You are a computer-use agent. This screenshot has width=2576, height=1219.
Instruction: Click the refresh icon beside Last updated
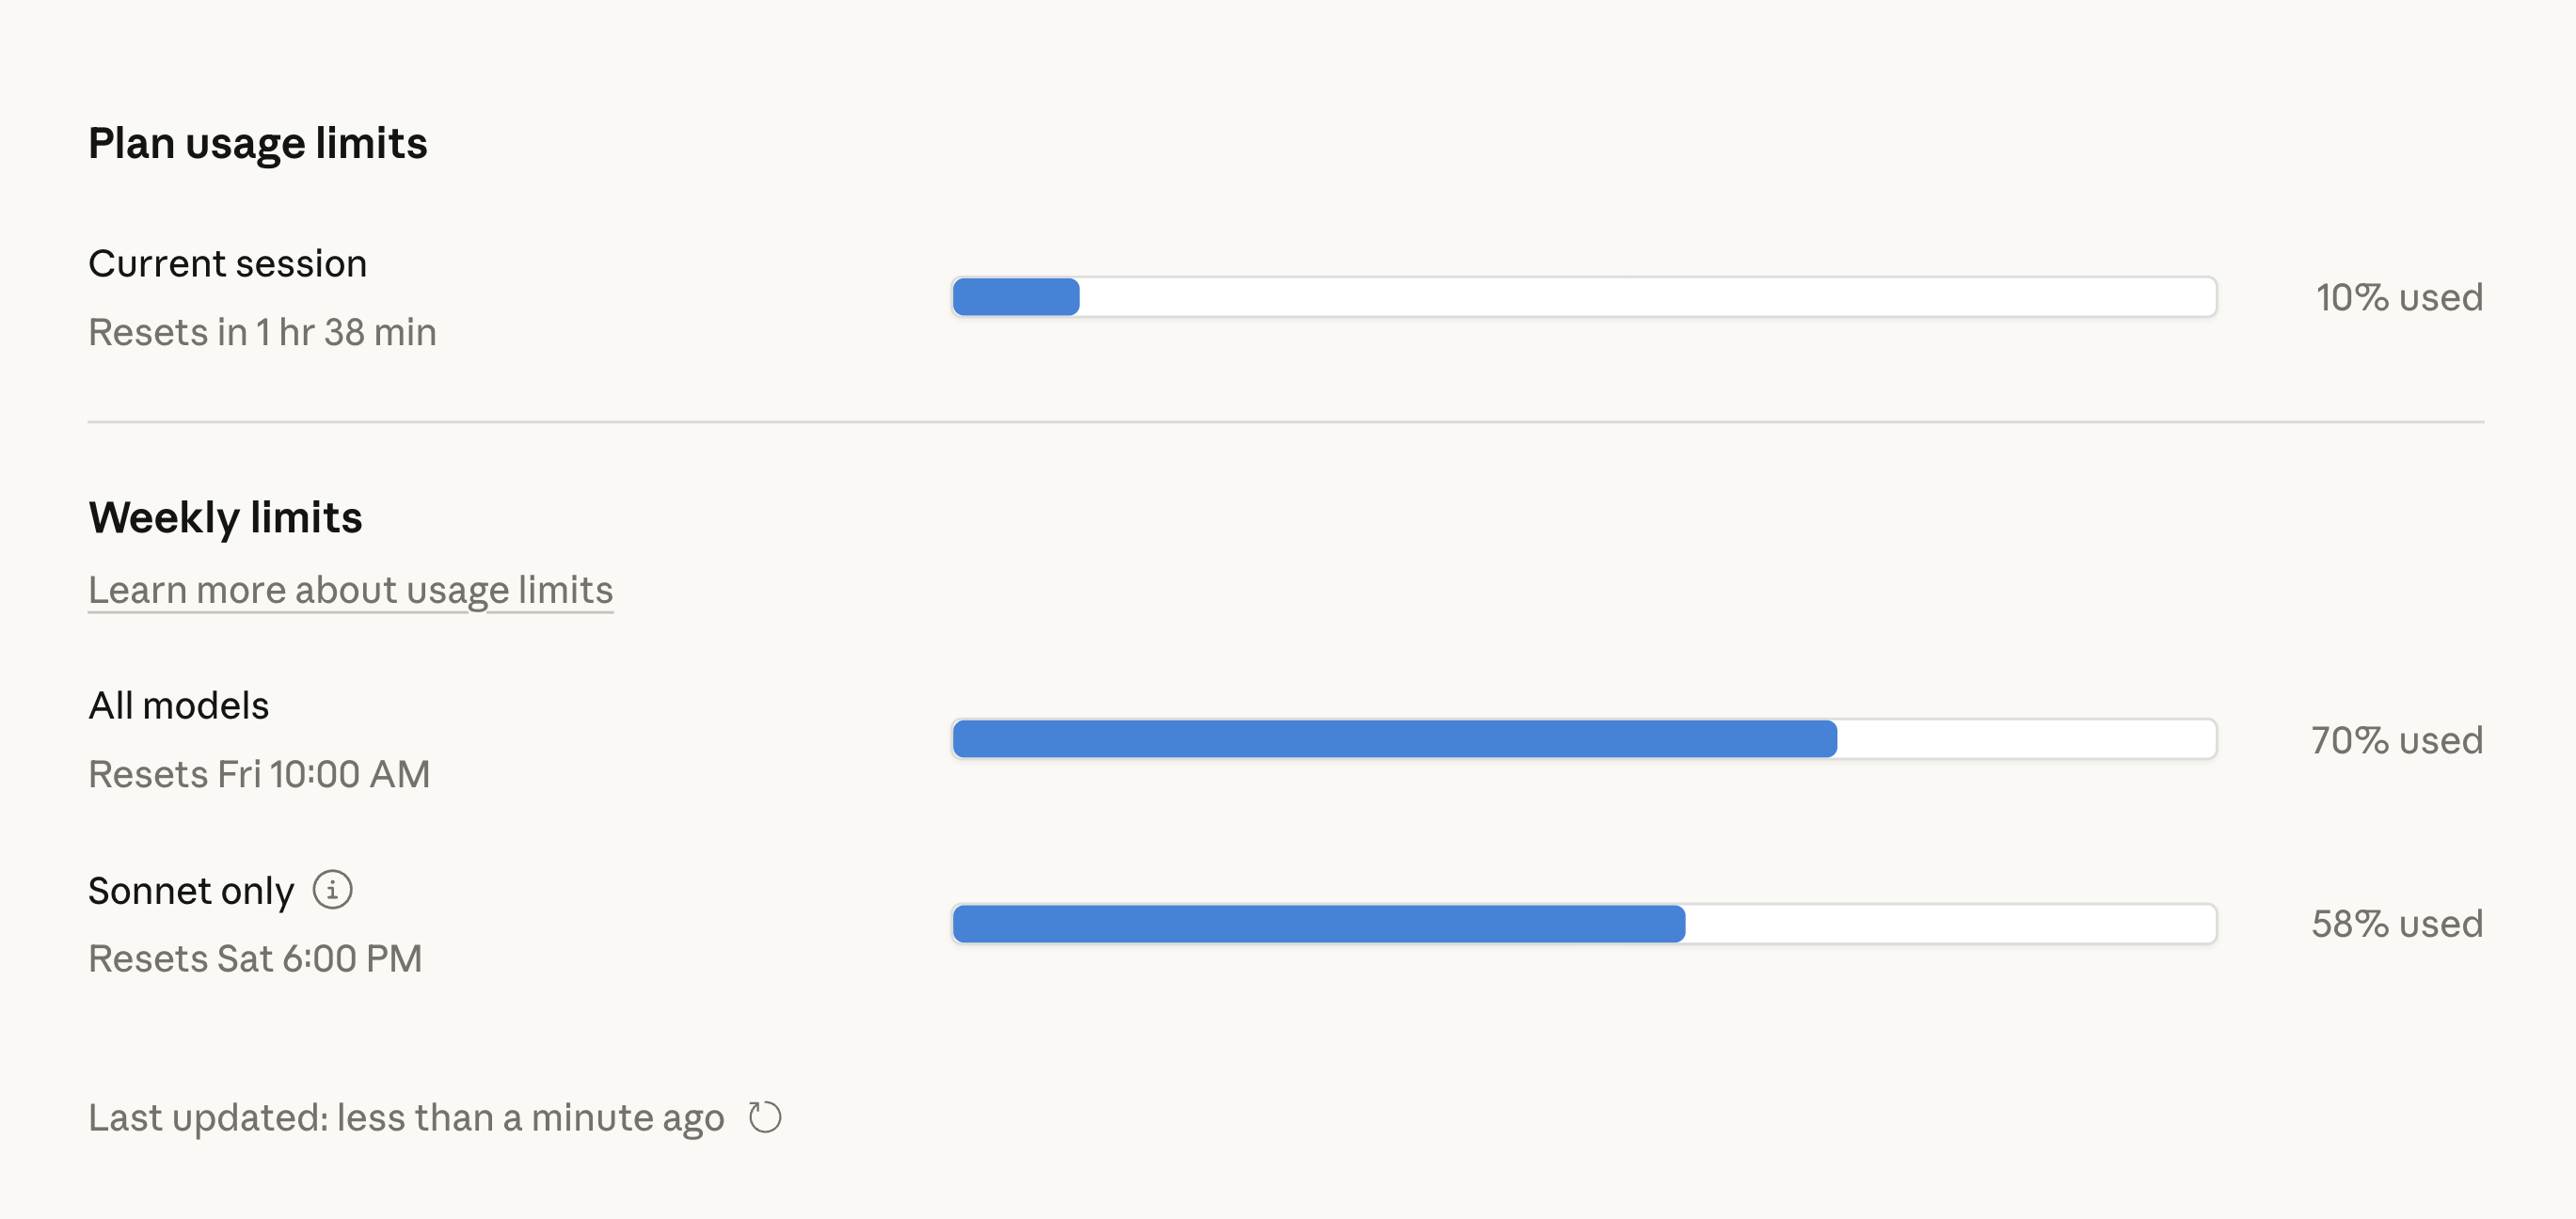click(x=765, y=1117)
